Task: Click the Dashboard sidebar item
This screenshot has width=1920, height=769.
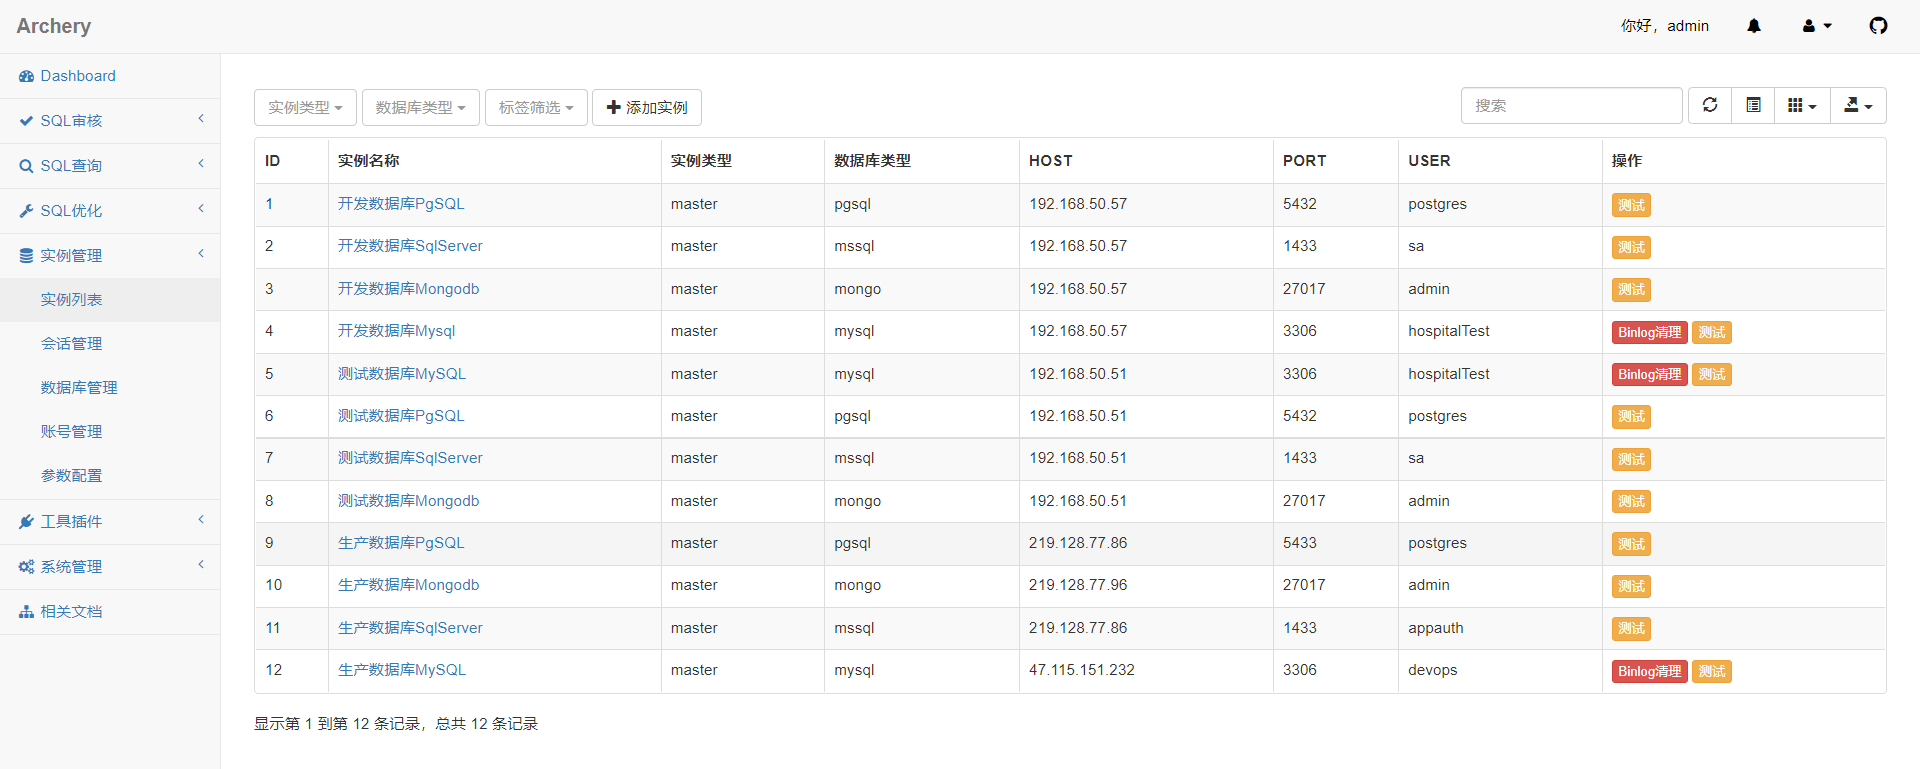Action: [x=77, y=76]
